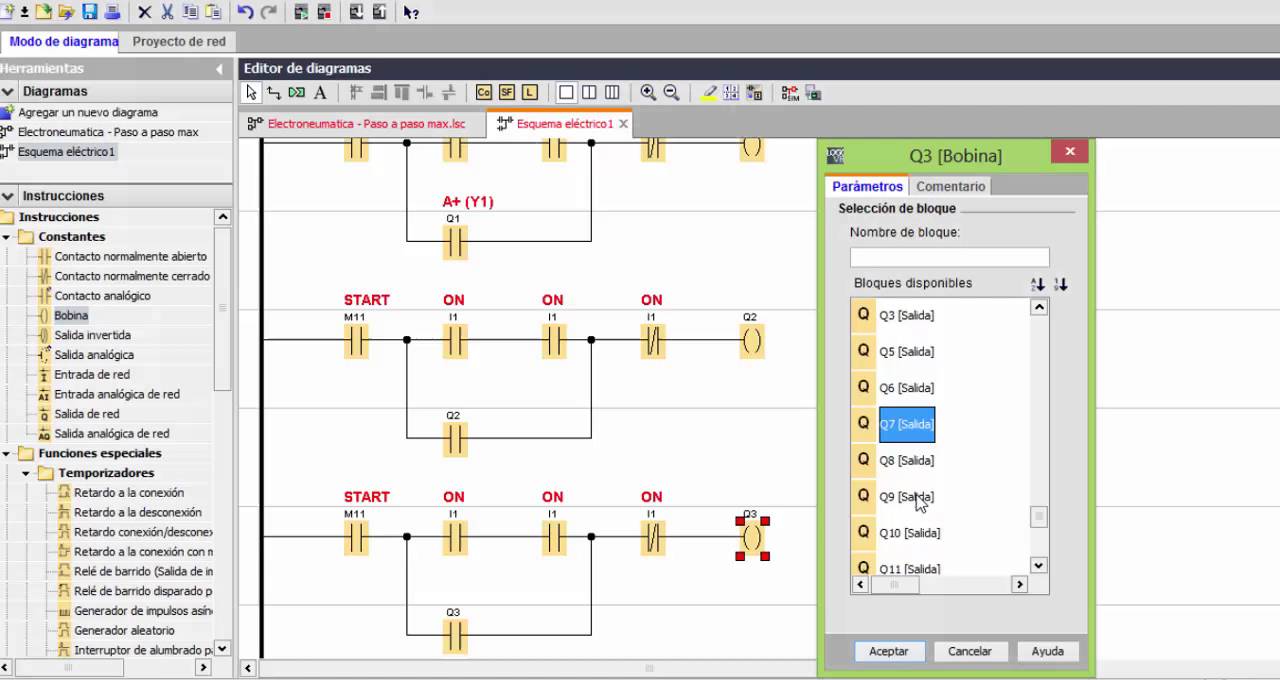Add a new diagram
This screenshot has height=680, width=1280.
click(x=88, y=112)
